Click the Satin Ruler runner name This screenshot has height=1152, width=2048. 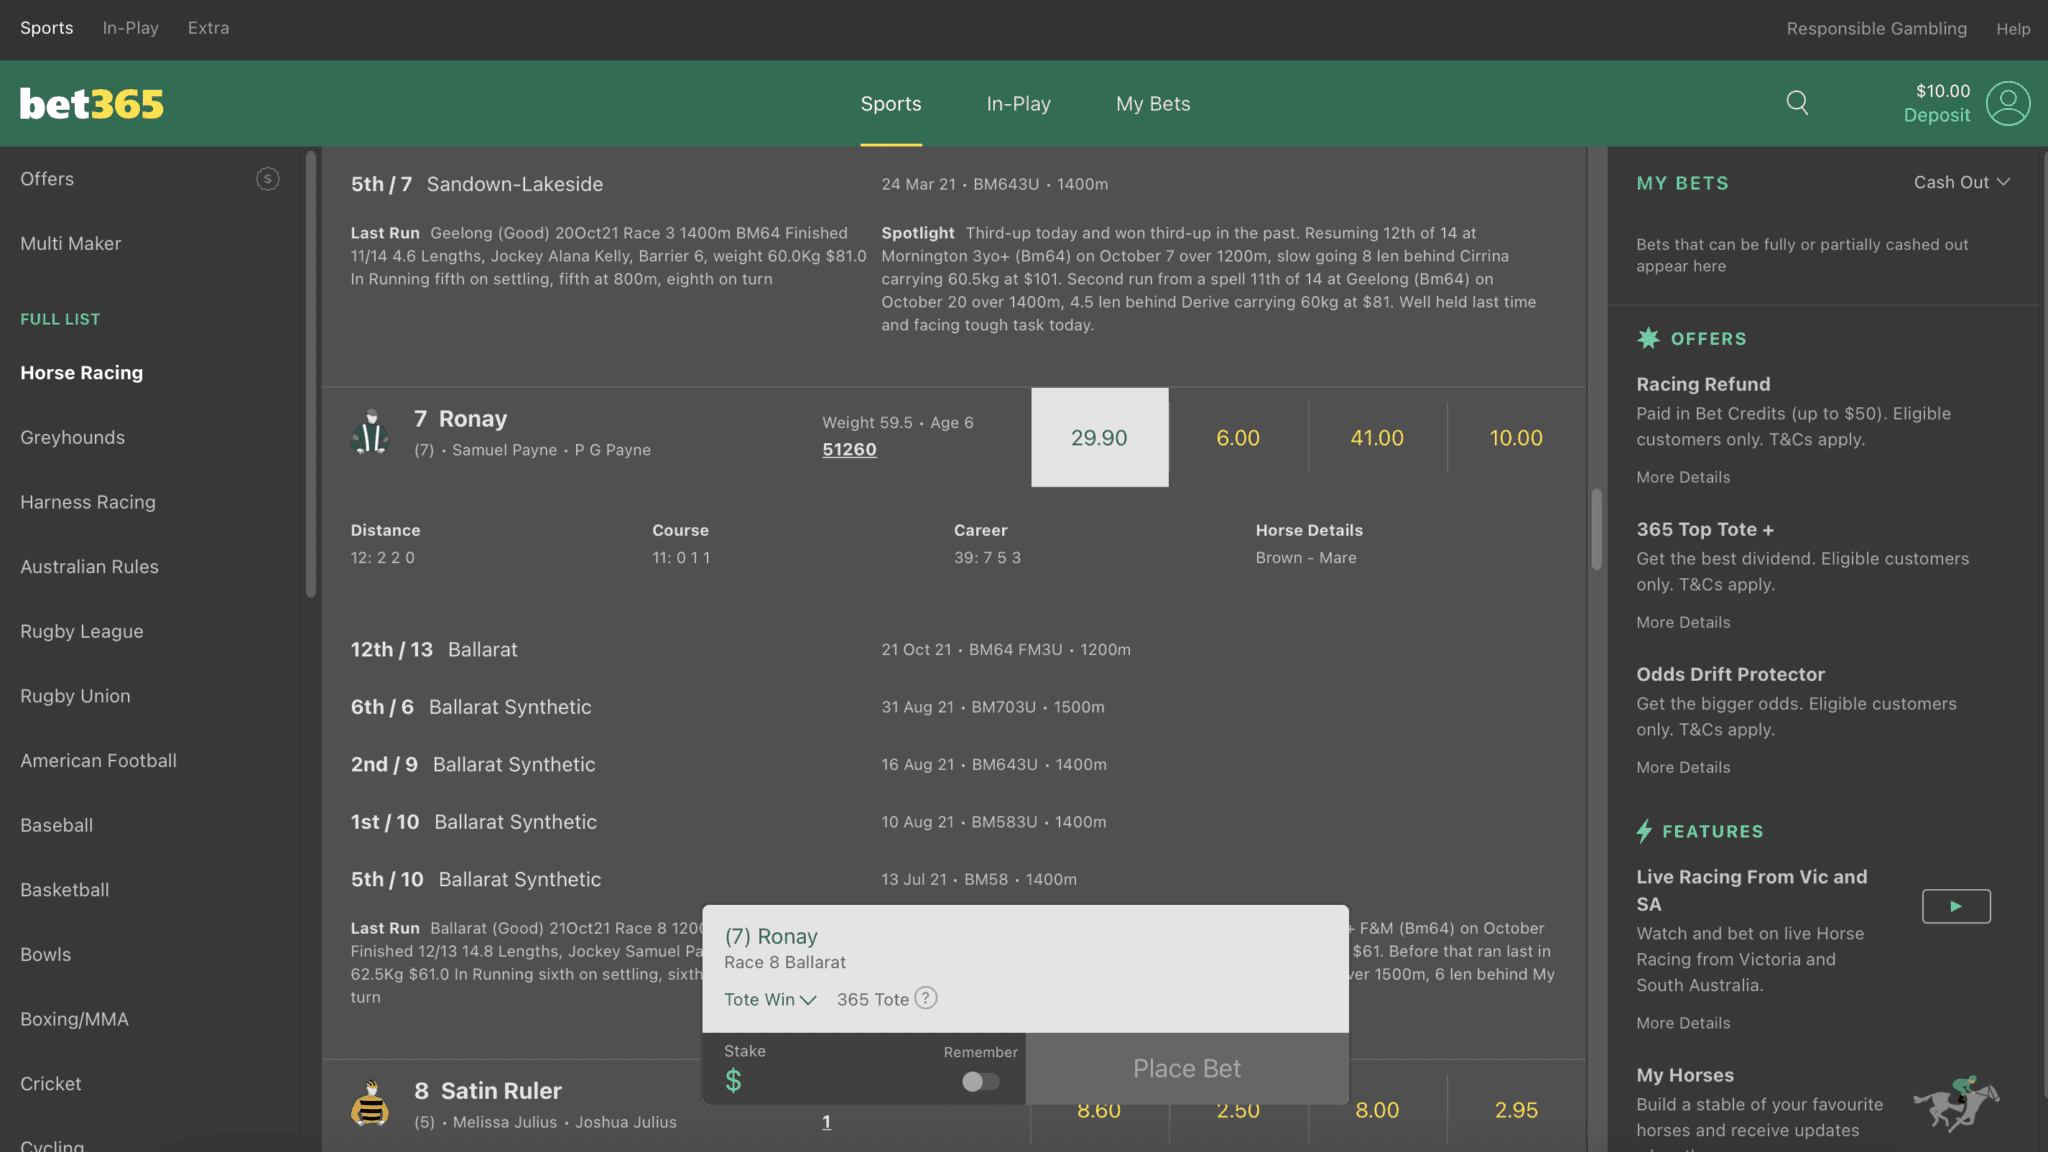point(501,1091)
